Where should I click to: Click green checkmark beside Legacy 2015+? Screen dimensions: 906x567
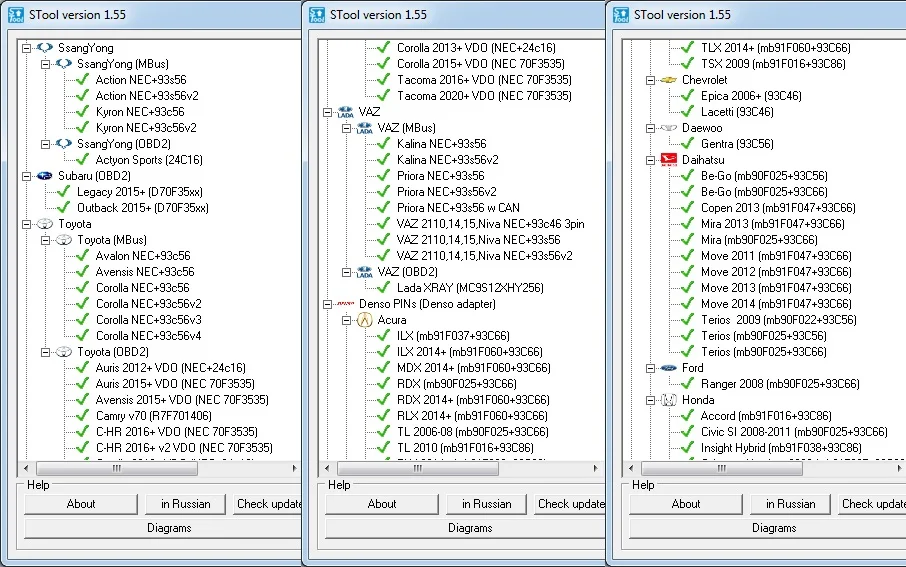[64, 192]
